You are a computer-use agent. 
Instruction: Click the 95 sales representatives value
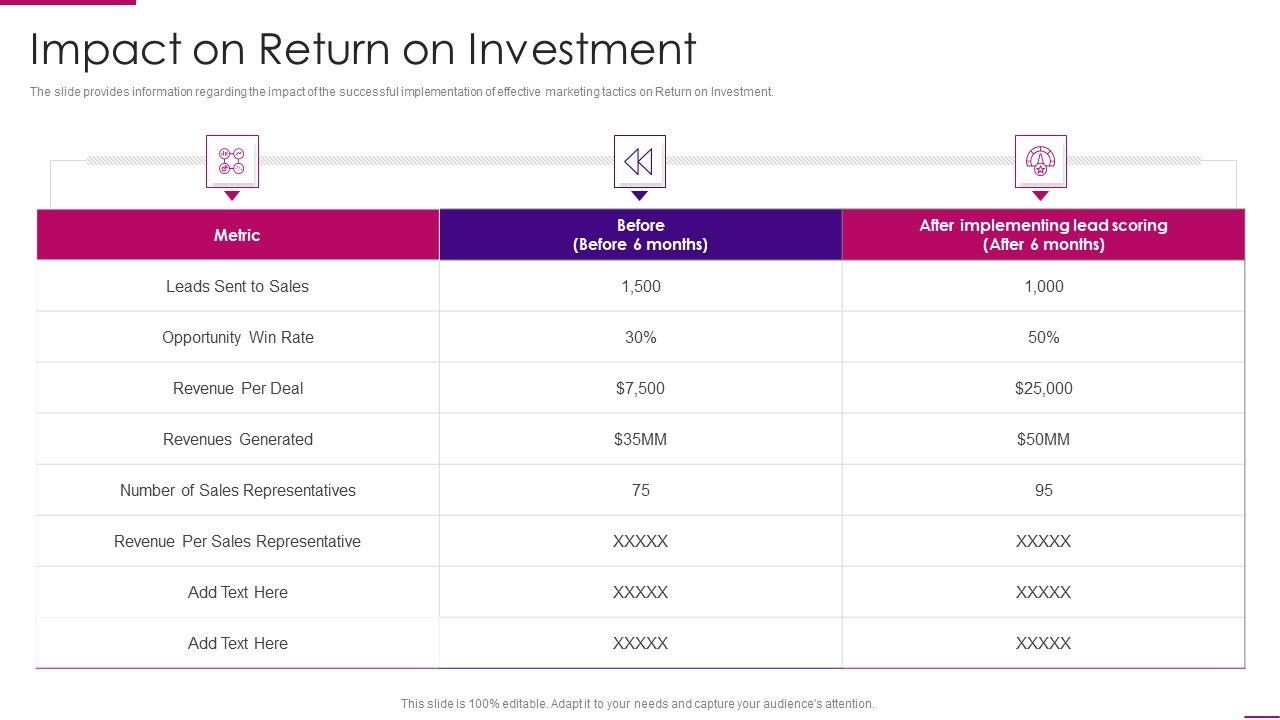[1043, 490]
